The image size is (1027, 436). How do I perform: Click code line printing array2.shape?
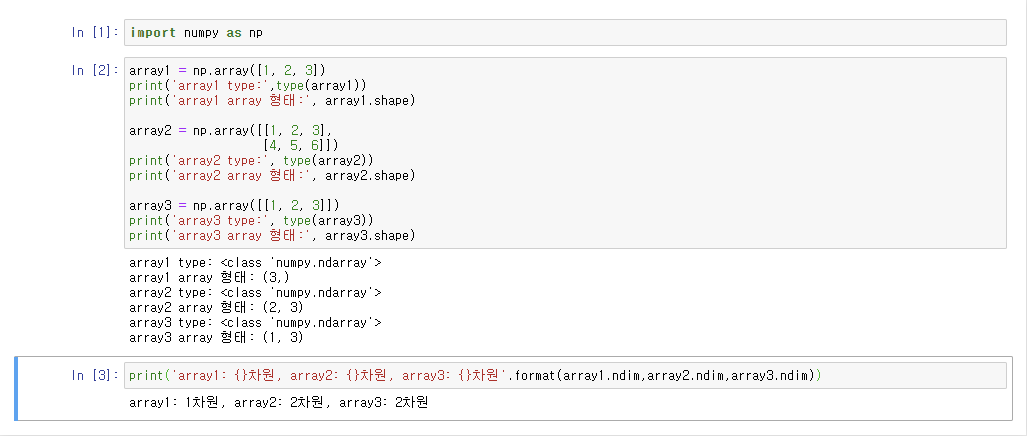click(x=272, y=175)
